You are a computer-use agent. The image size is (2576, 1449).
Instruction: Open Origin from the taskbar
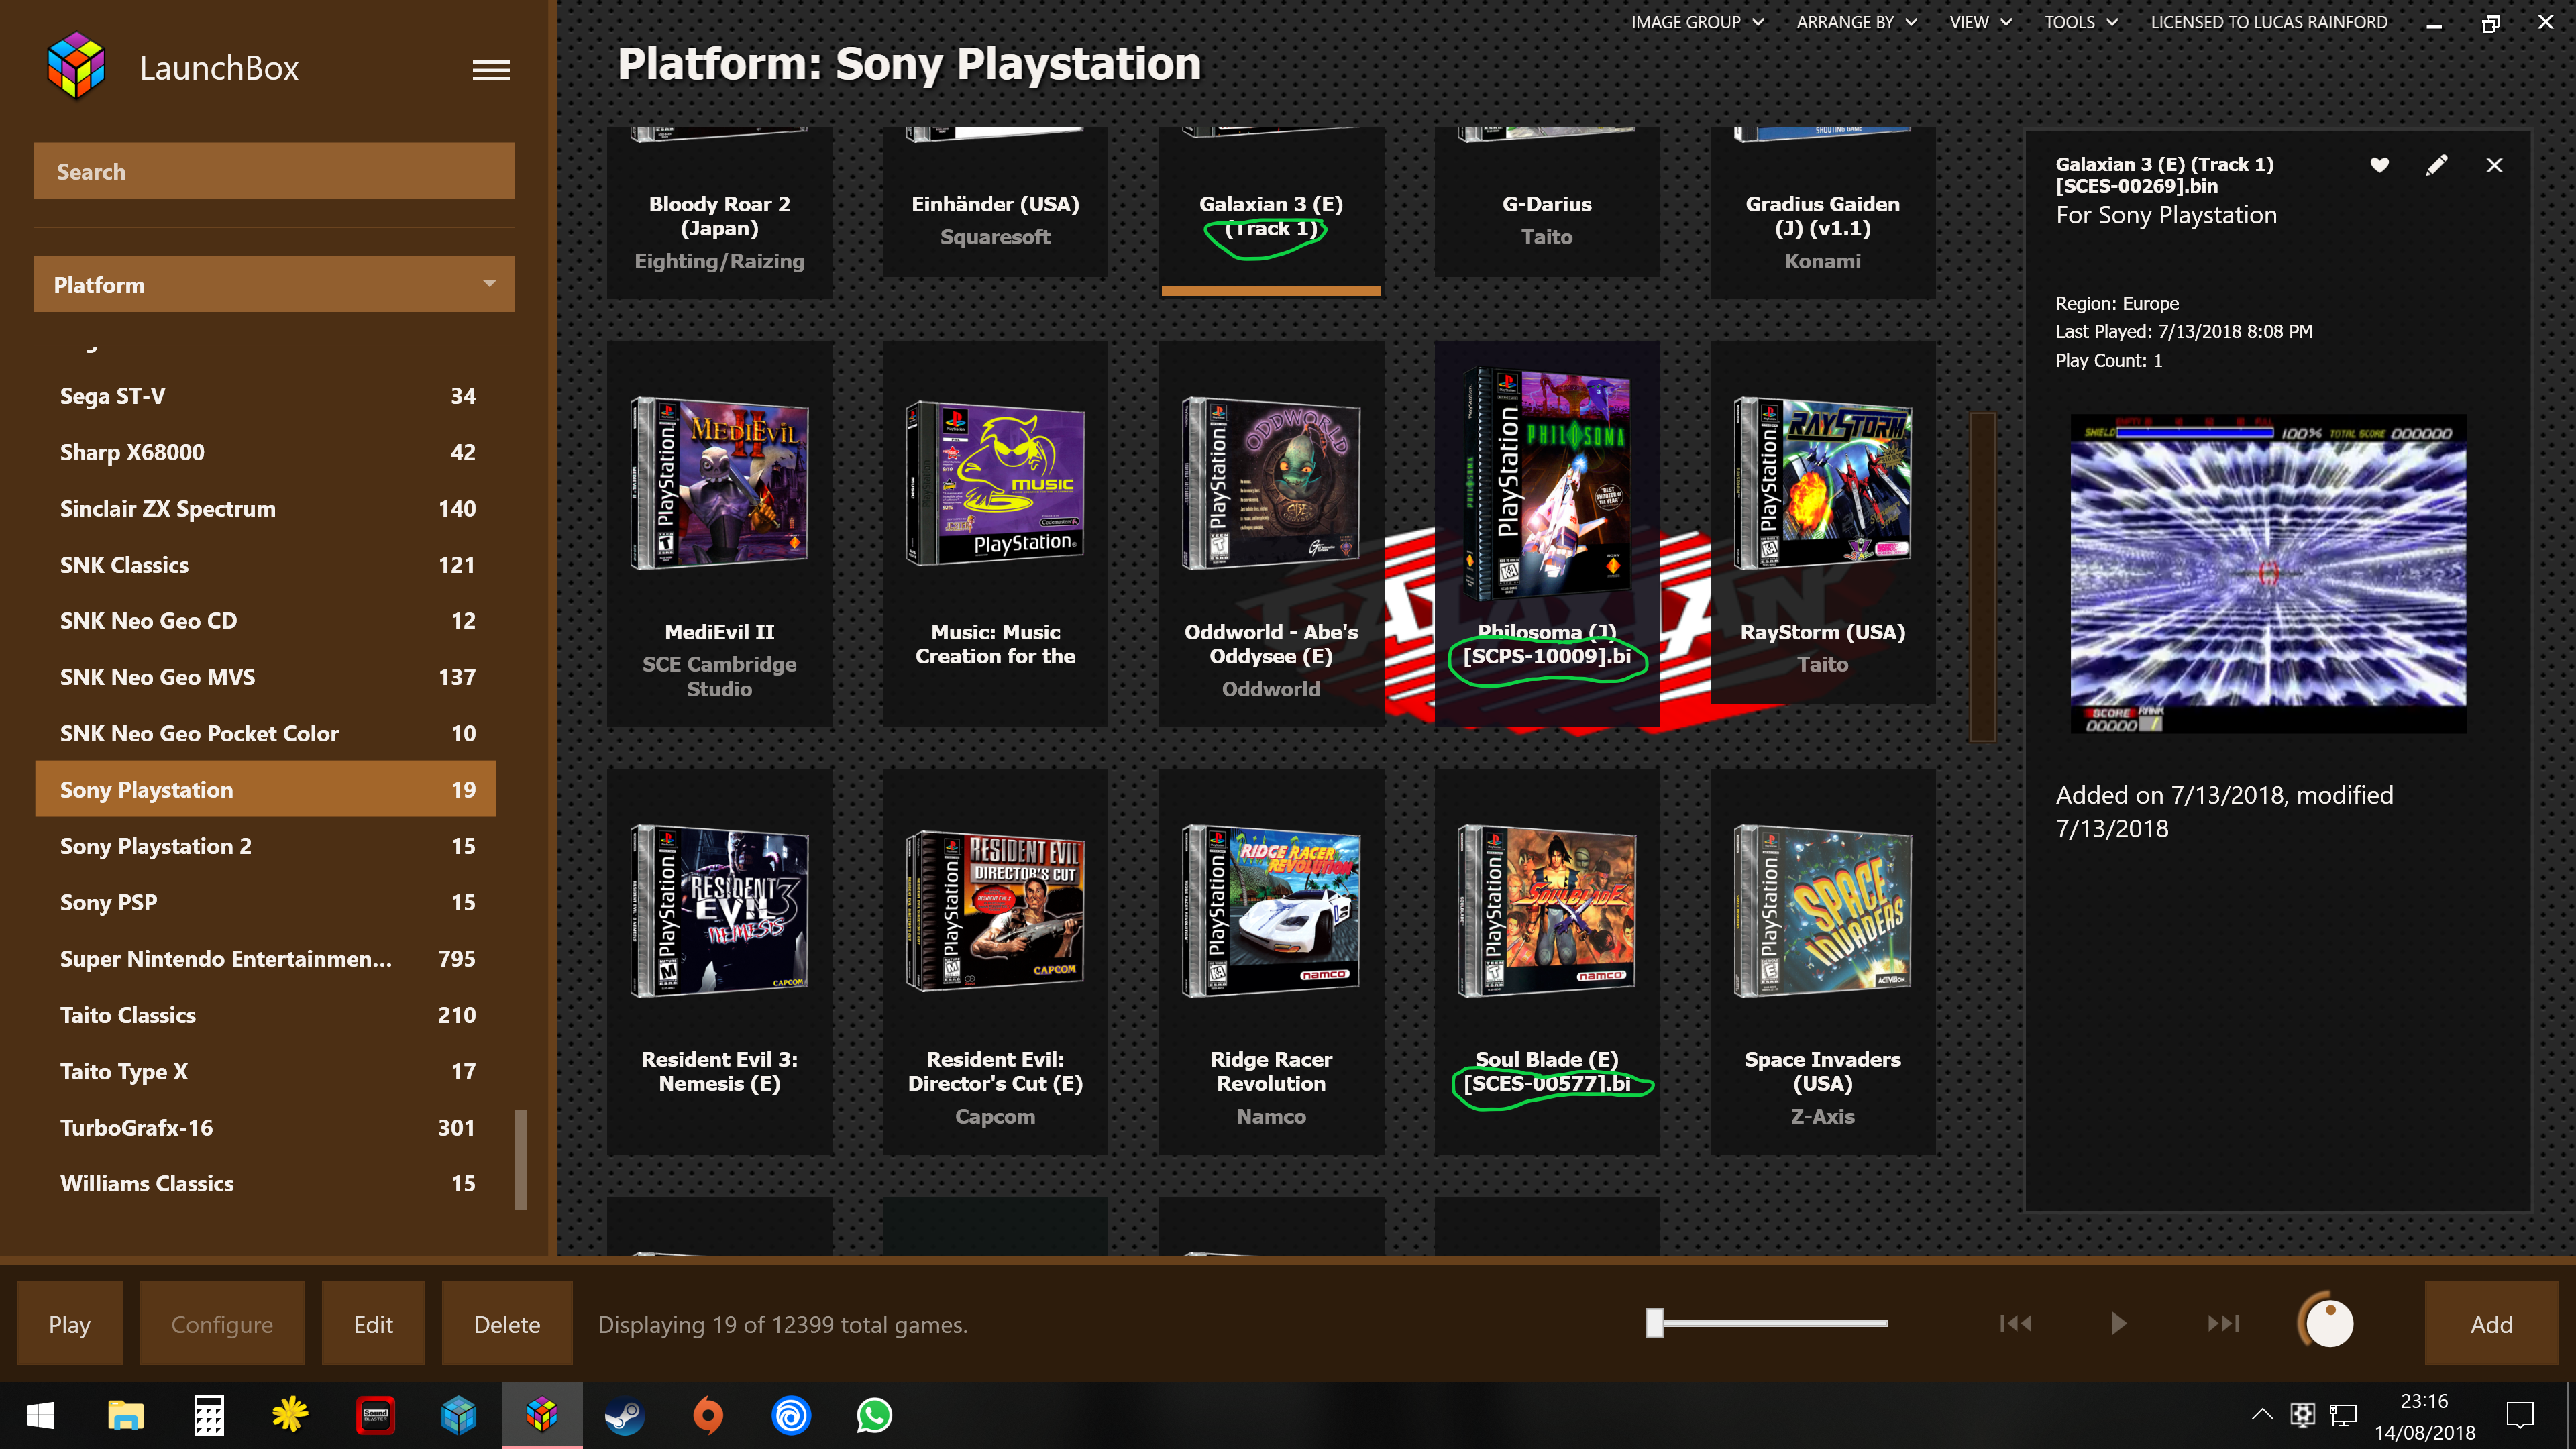pos(707,1415)
